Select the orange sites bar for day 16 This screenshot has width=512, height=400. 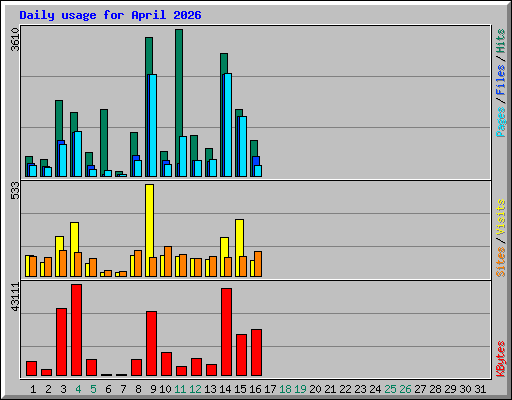click(x=258, y=264)
